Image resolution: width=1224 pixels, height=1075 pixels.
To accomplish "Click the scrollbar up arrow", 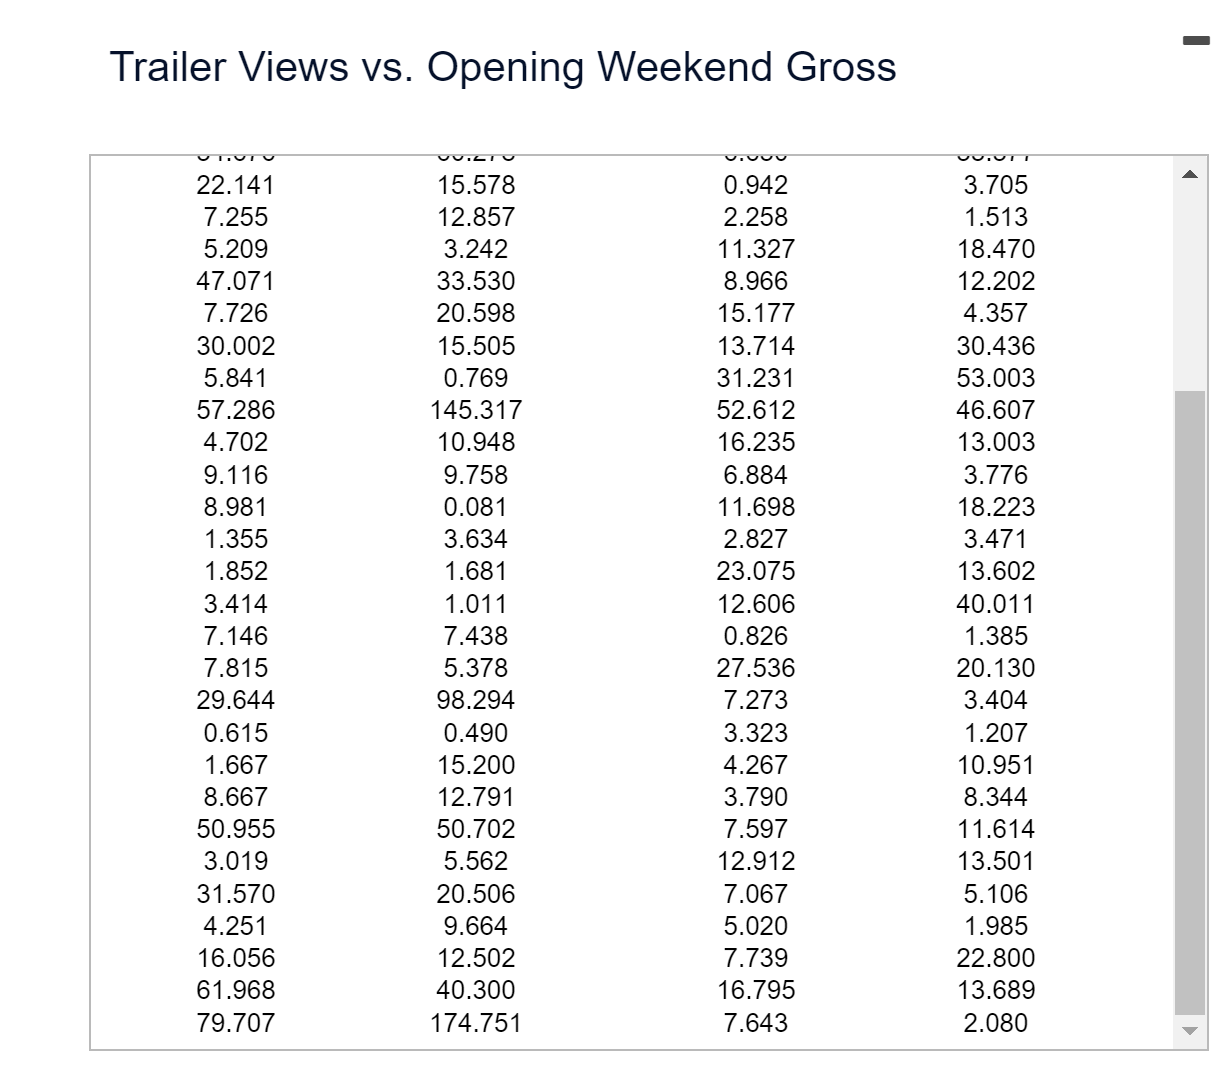I will tap(1190, 174).
